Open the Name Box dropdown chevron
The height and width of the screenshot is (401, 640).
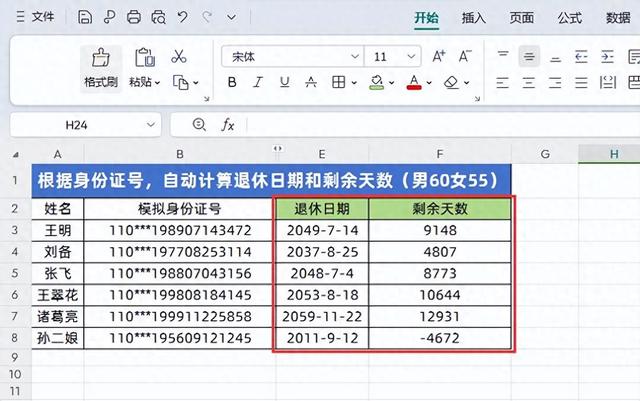pos(151,125)
